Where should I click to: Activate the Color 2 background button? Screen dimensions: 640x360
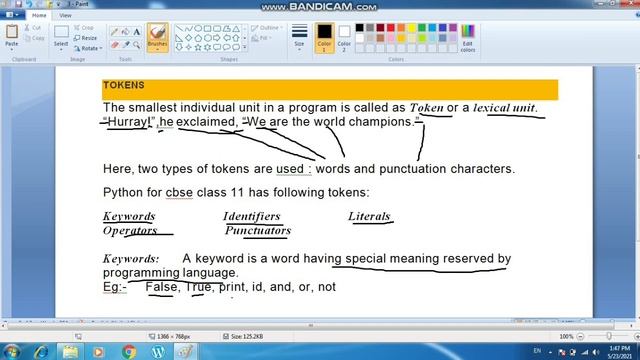click(344, 38)
